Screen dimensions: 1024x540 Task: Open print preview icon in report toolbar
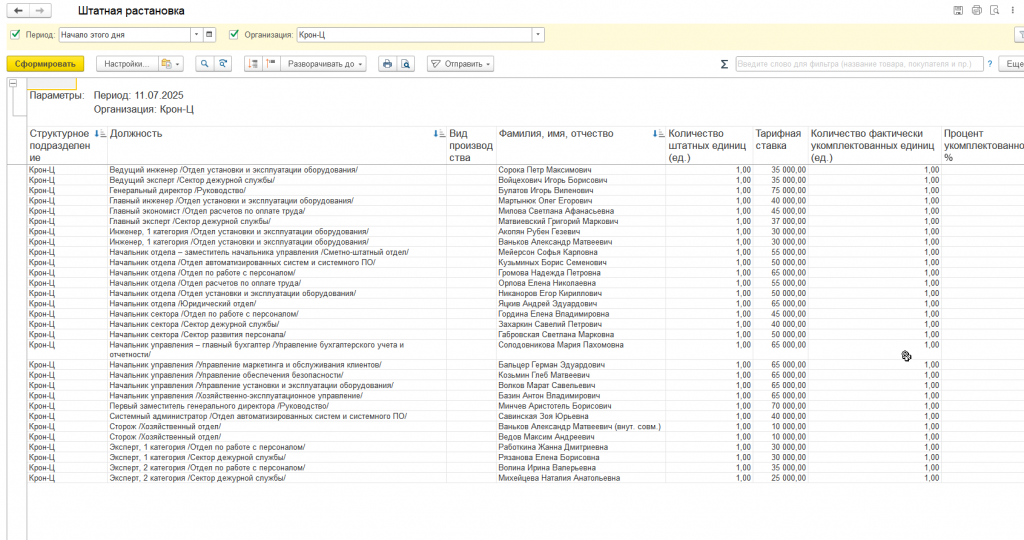pyautogui.click(x=406, y=64)
